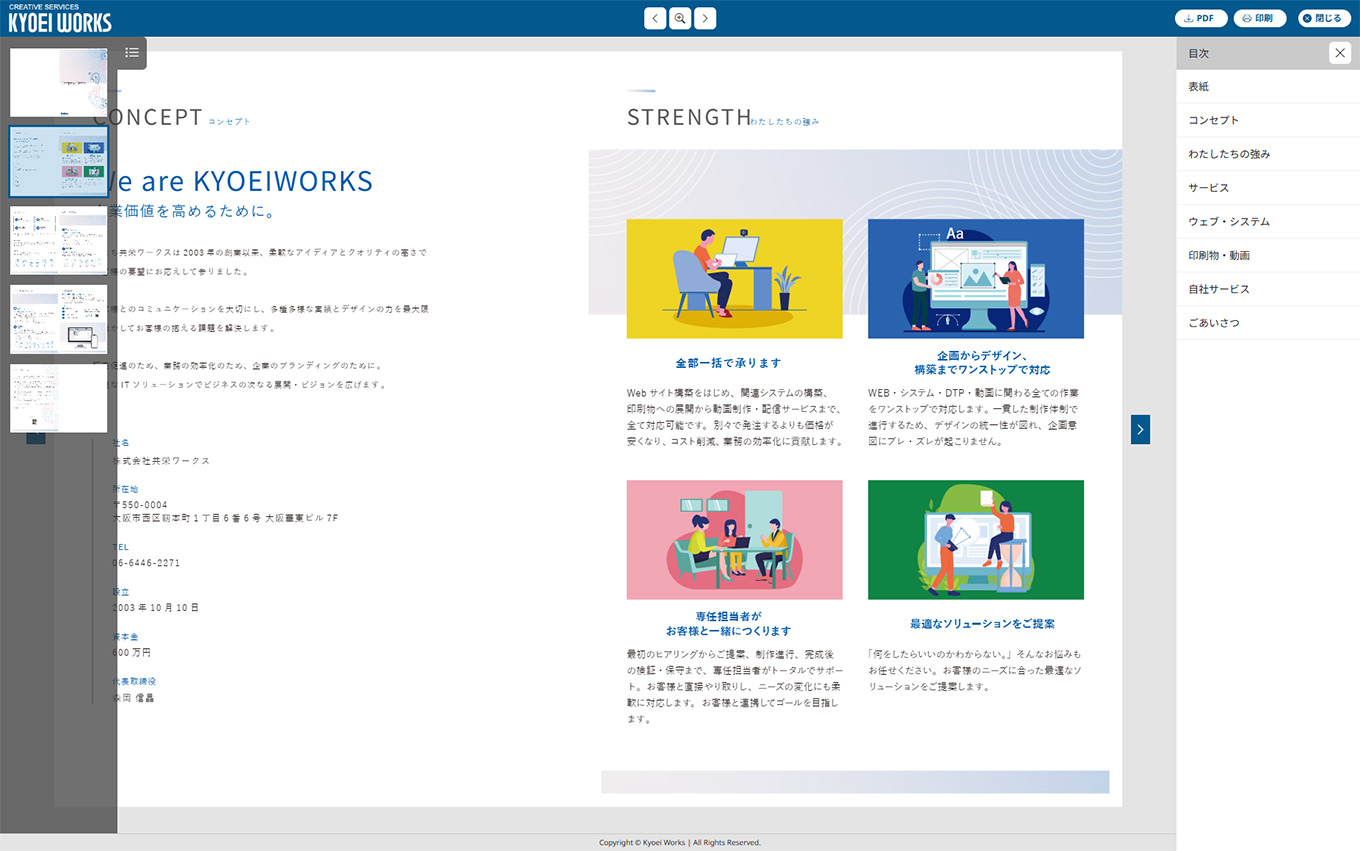Image resolution: width=1360 pixels, height=851 pixels.
Task: Go to next page in top toolbar
Action: 705,18
